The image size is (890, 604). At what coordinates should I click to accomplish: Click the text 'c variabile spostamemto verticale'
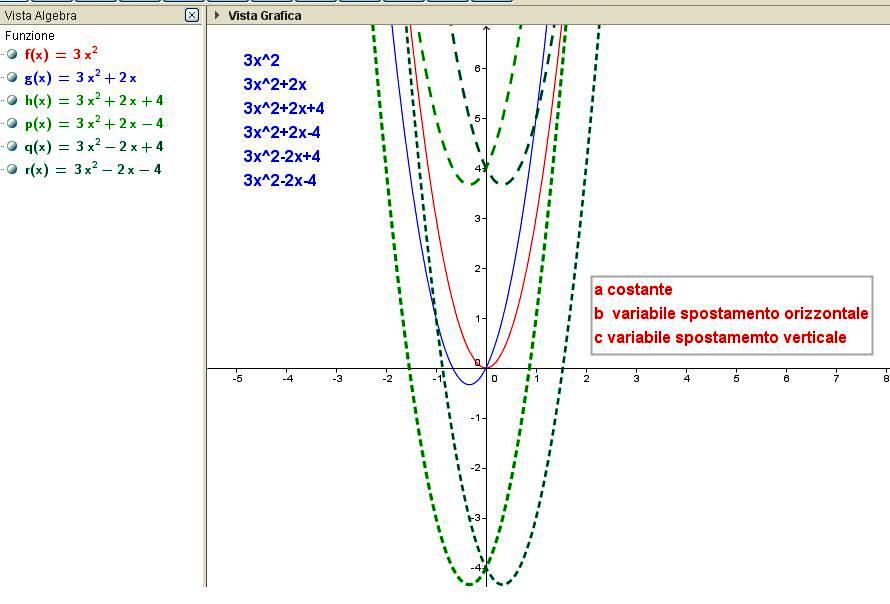tap(720, 337)
